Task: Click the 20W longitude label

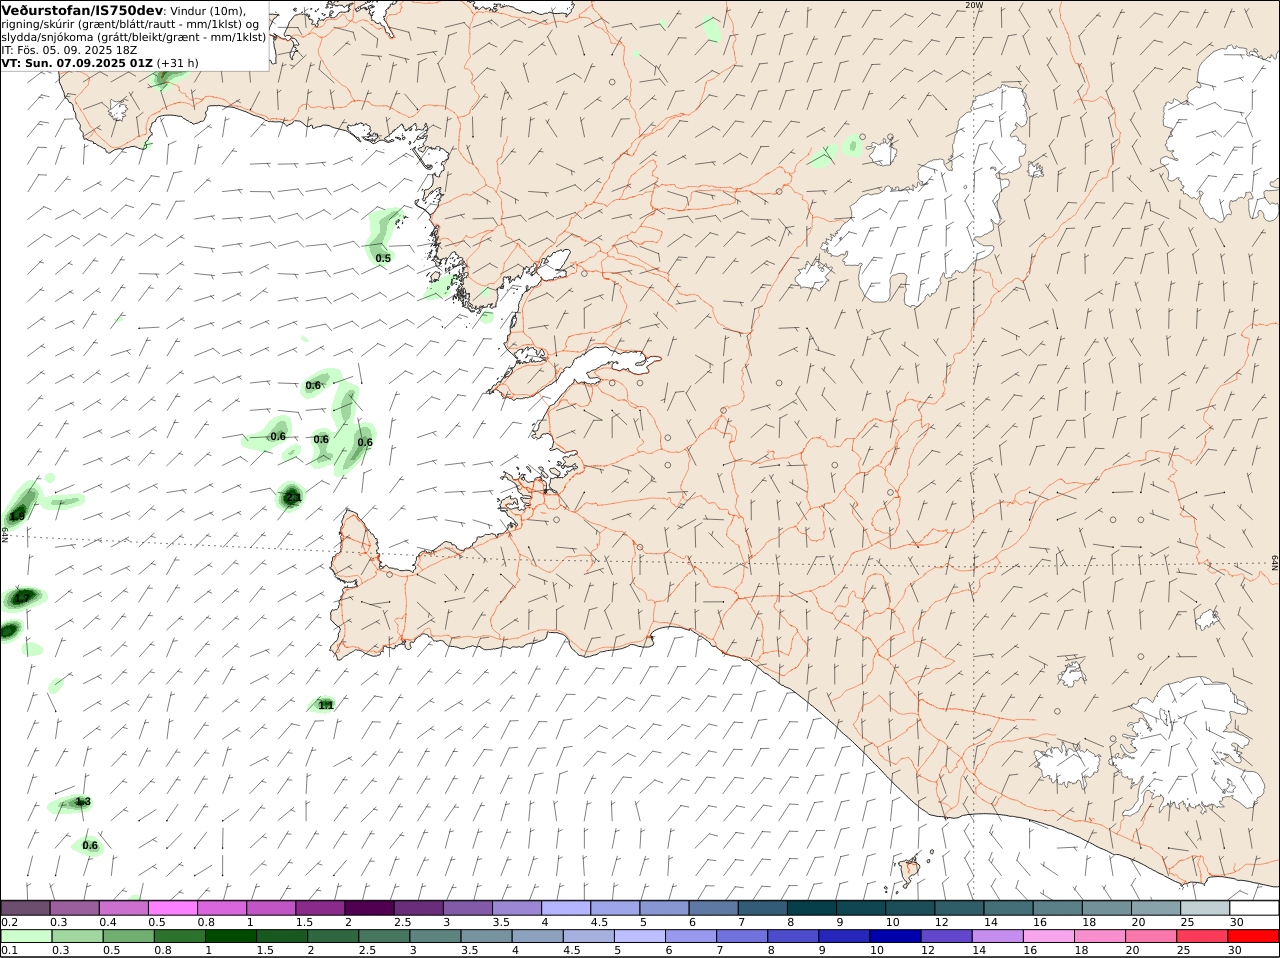Action: (x=974, y=5)
